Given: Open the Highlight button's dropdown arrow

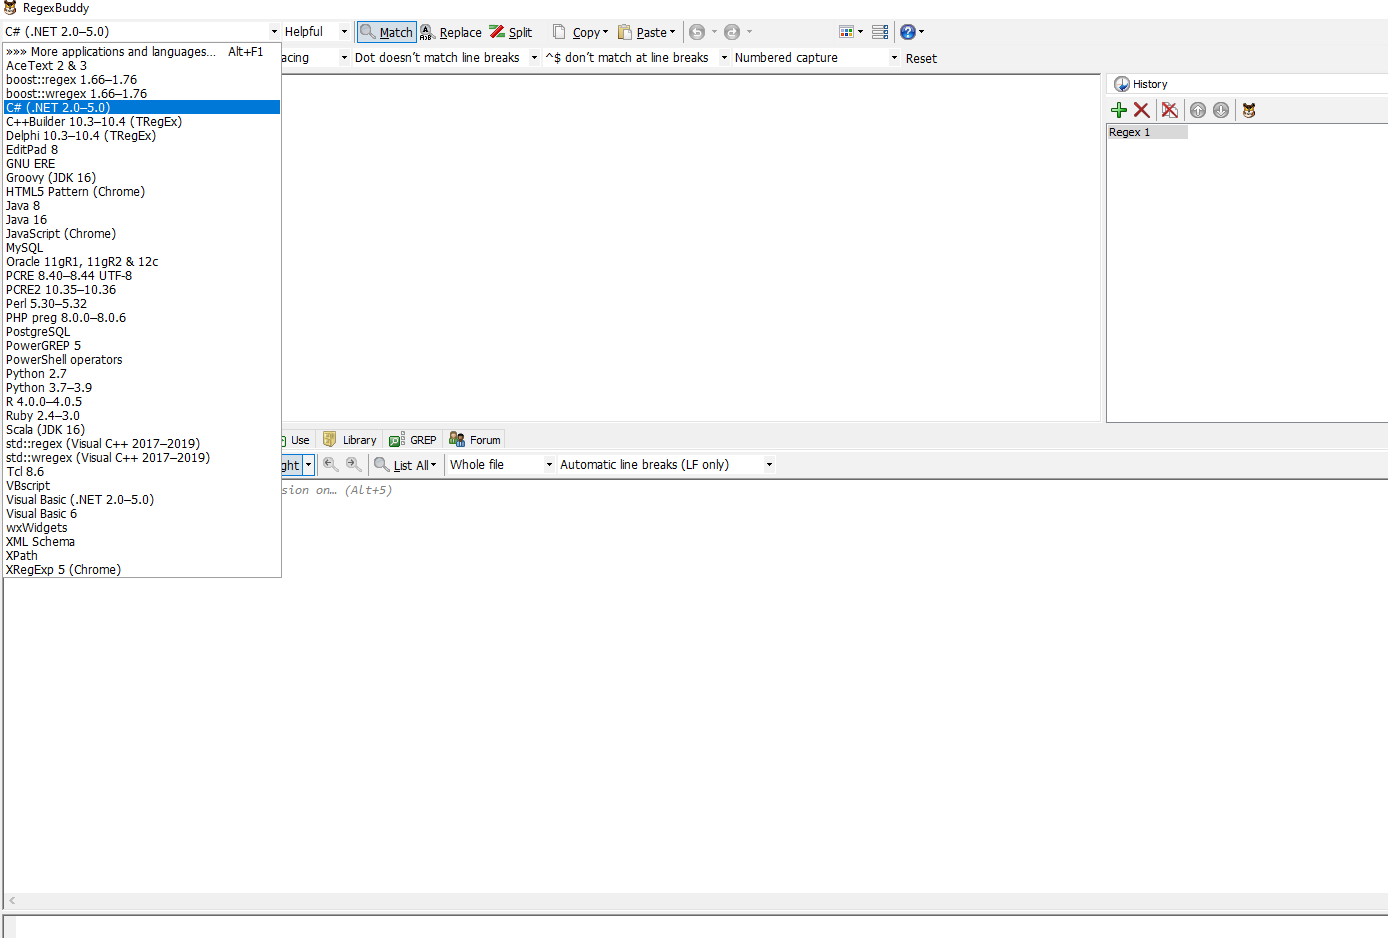Looking at the screenshot, I should pos(308,465).
